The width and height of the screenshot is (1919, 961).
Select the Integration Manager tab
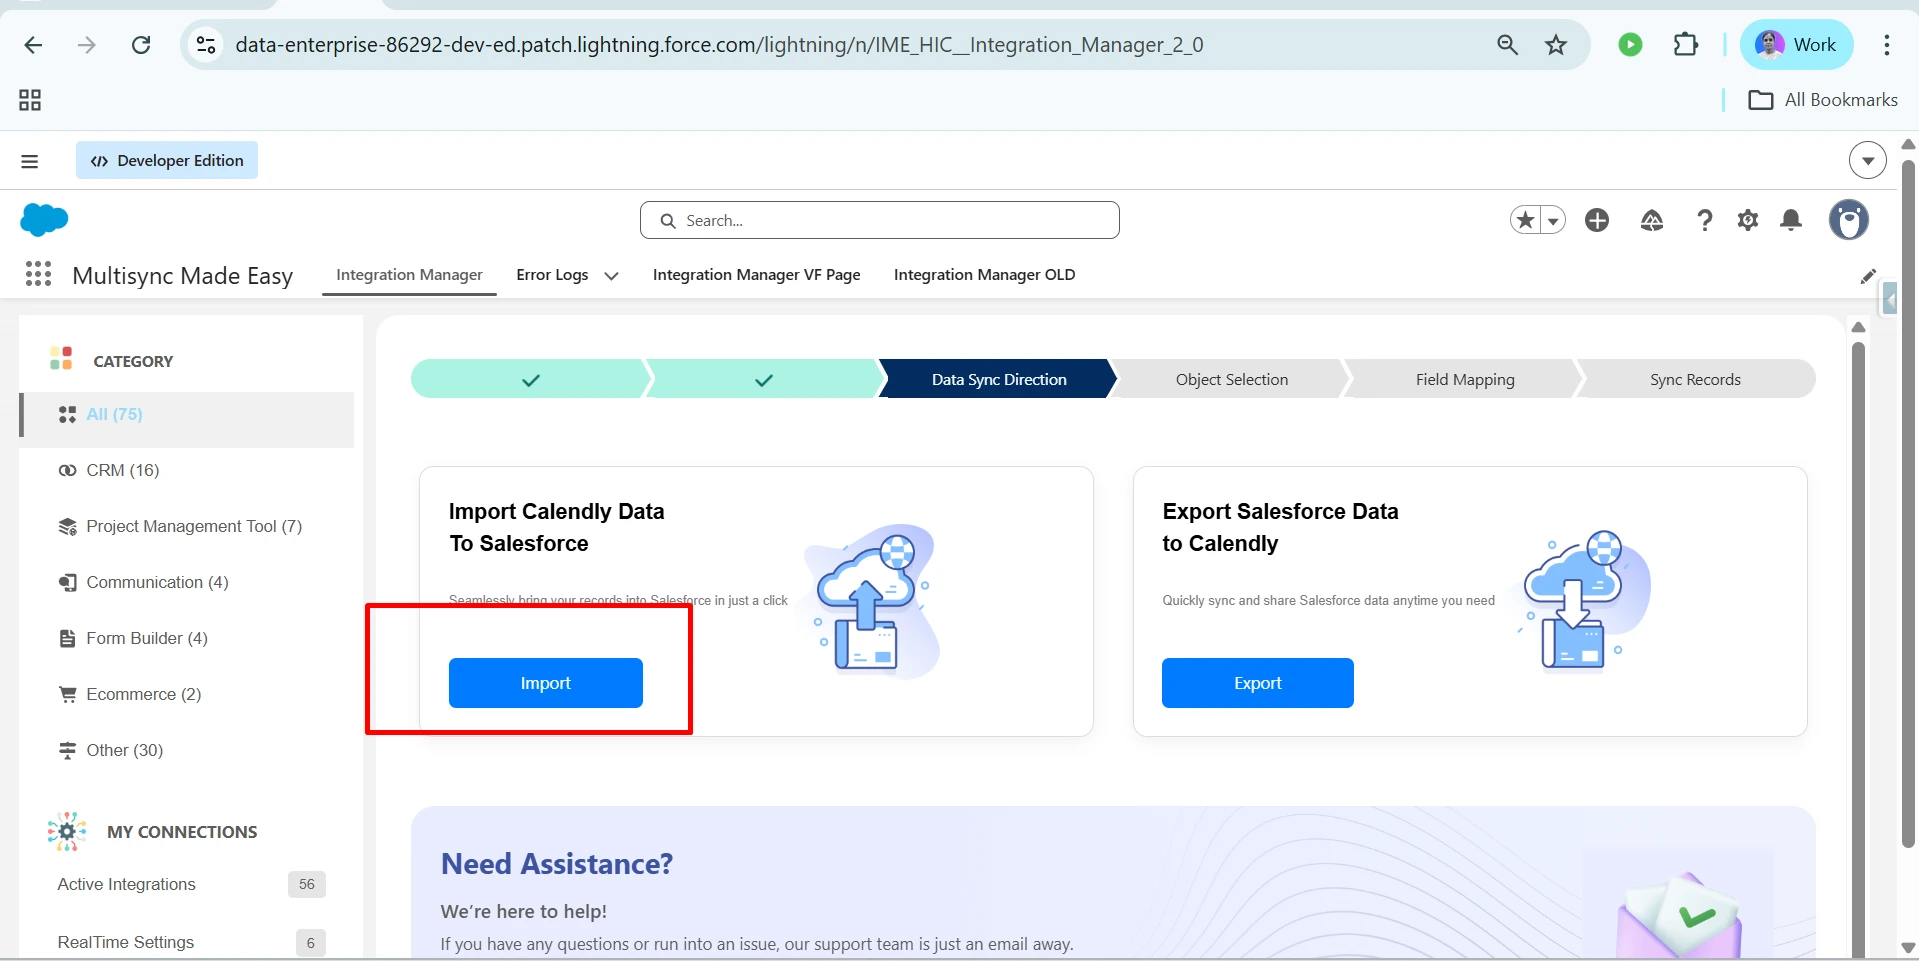point(409,275)
